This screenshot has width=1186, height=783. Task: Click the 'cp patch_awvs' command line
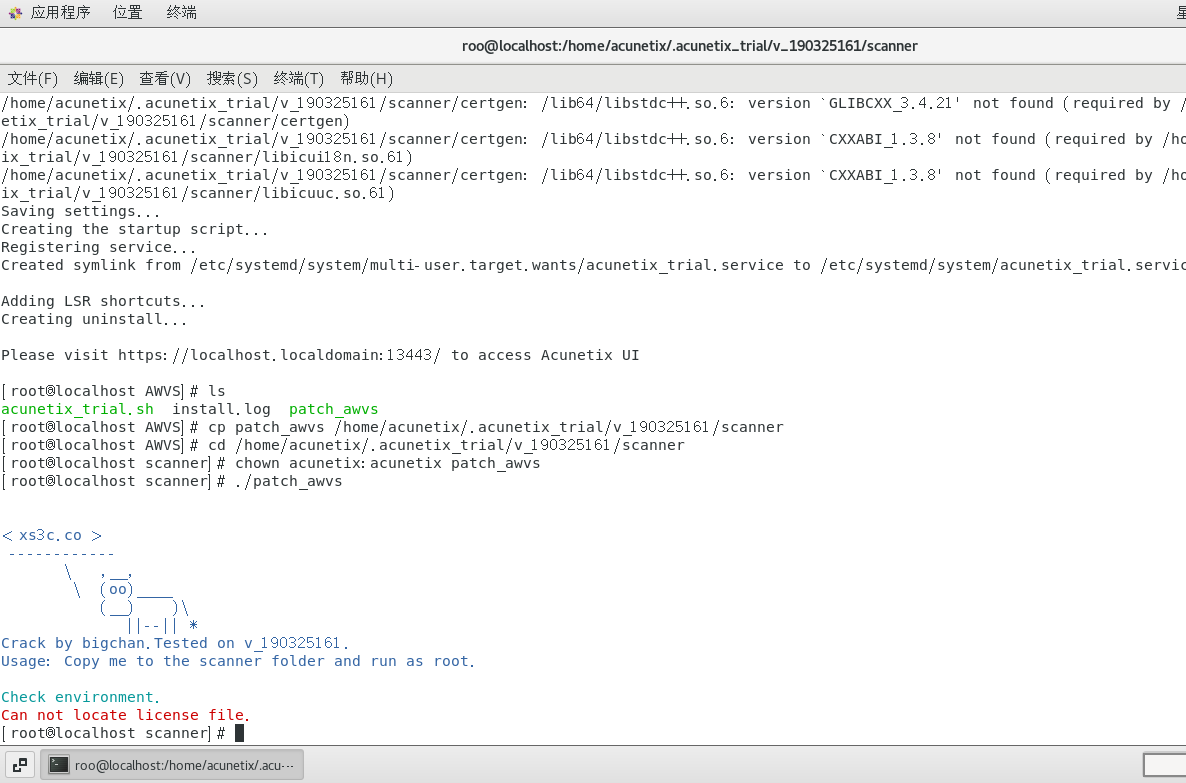click(x=393, y=427)
